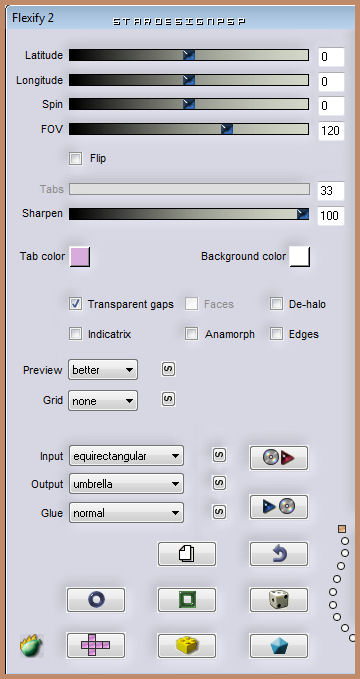Screen dimensions: 360x679
Task: Click the Longitude value field
Action: pyautogui.click(x=331, y=81)
